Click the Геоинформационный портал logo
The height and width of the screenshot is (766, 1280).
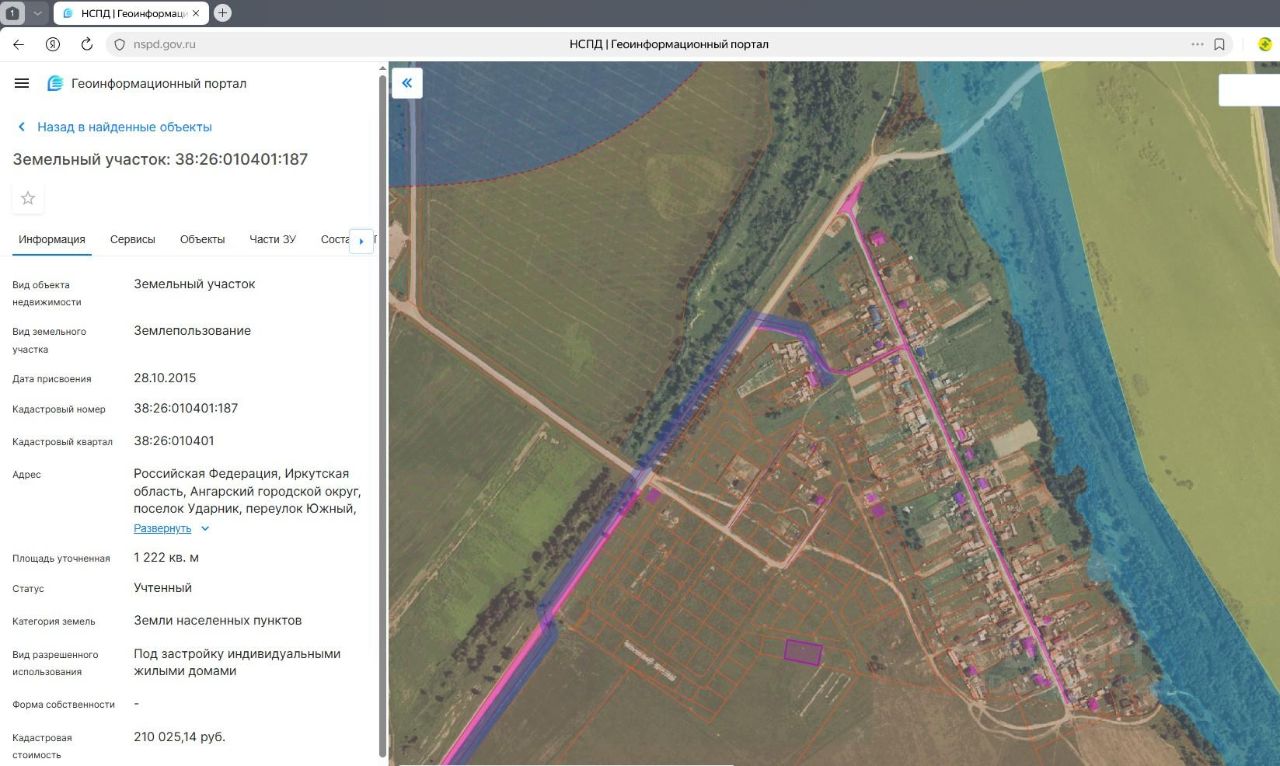coord(56,83)
